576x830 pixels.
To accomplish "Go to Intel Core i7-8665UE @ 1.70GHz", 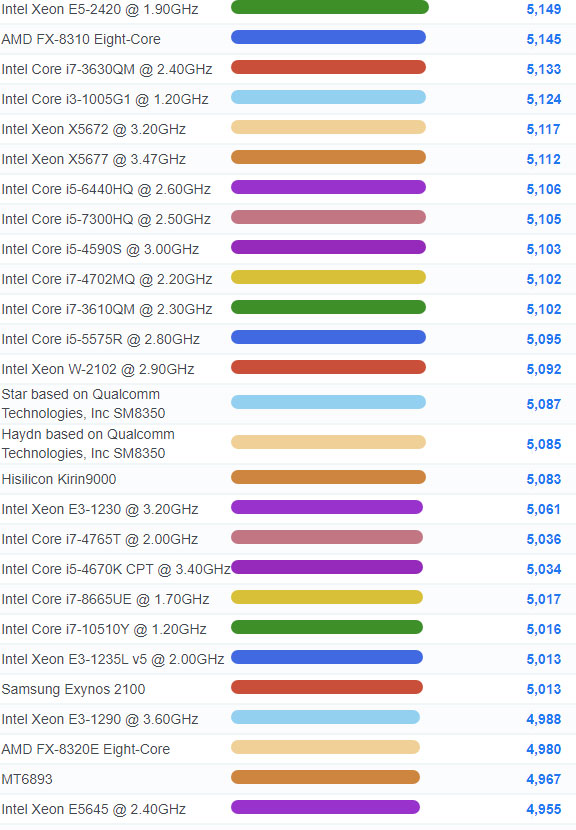I will (x=105, y=599).
